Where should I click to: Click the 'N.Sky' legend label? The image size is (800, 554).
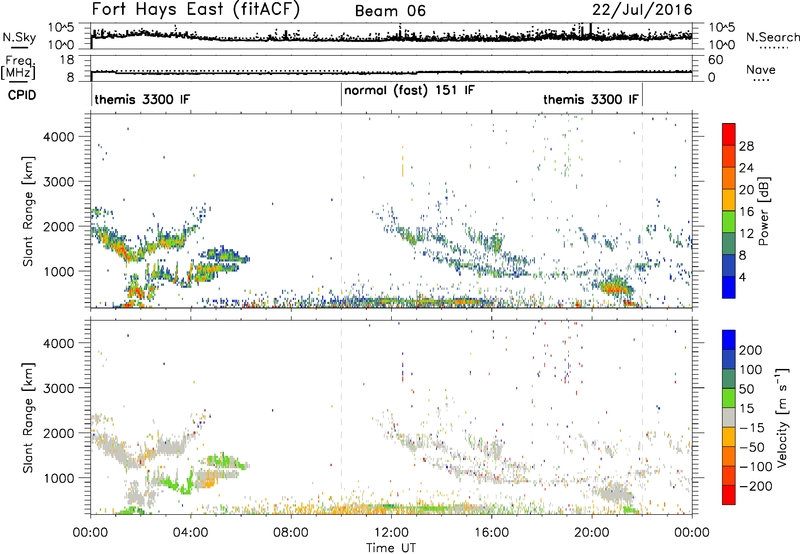[19, 37]
